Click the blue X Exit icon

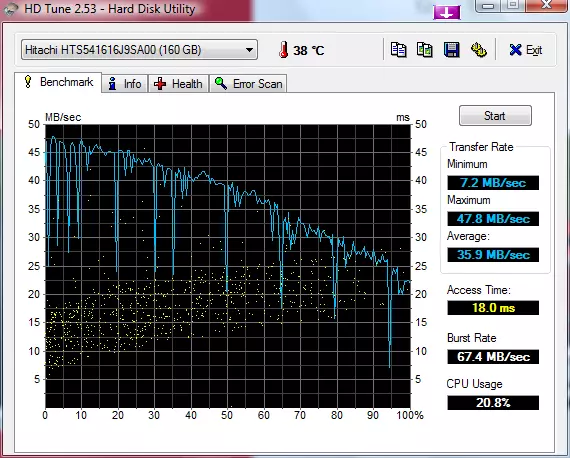515,50
